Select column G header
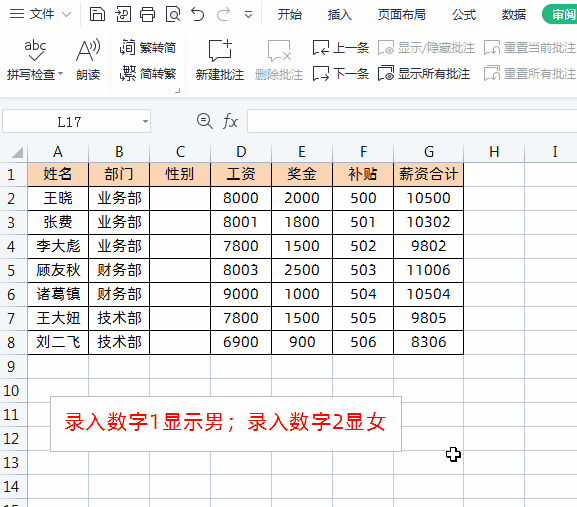 pyautogui.click(x=429, y=152)
